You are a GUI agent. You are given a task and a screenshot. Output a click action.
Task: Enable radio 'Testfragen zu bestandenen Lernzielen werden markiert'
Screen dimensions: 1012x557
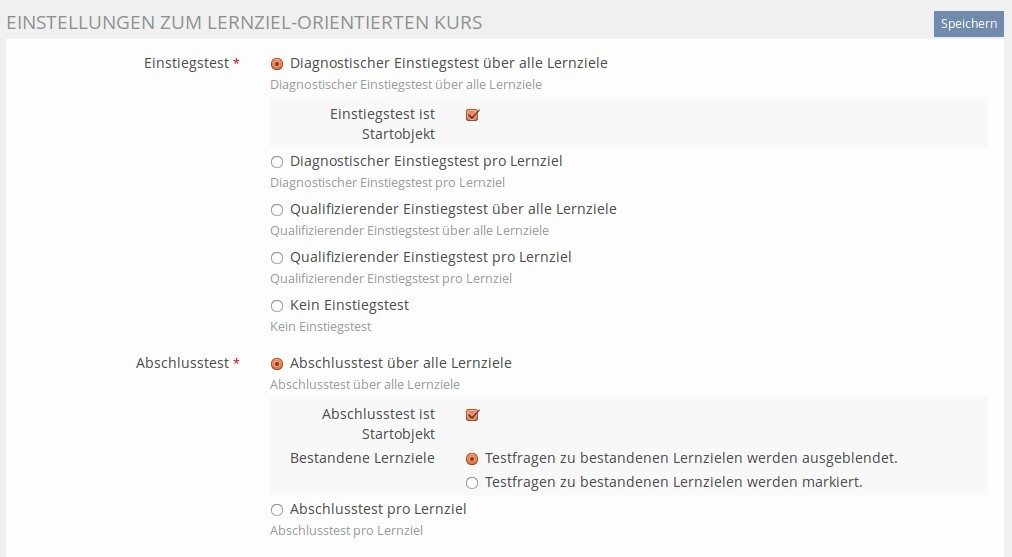472,483
